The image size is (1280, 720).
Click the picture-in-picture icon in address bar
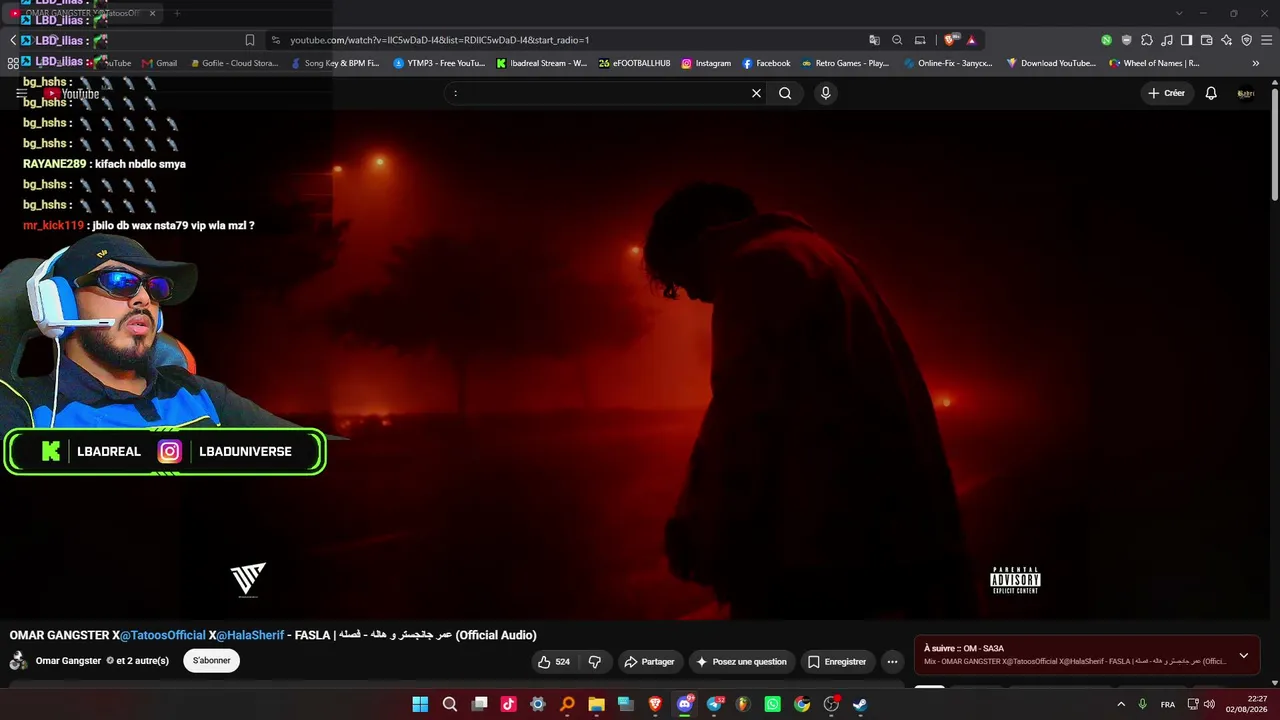click(x=920, y=40)
